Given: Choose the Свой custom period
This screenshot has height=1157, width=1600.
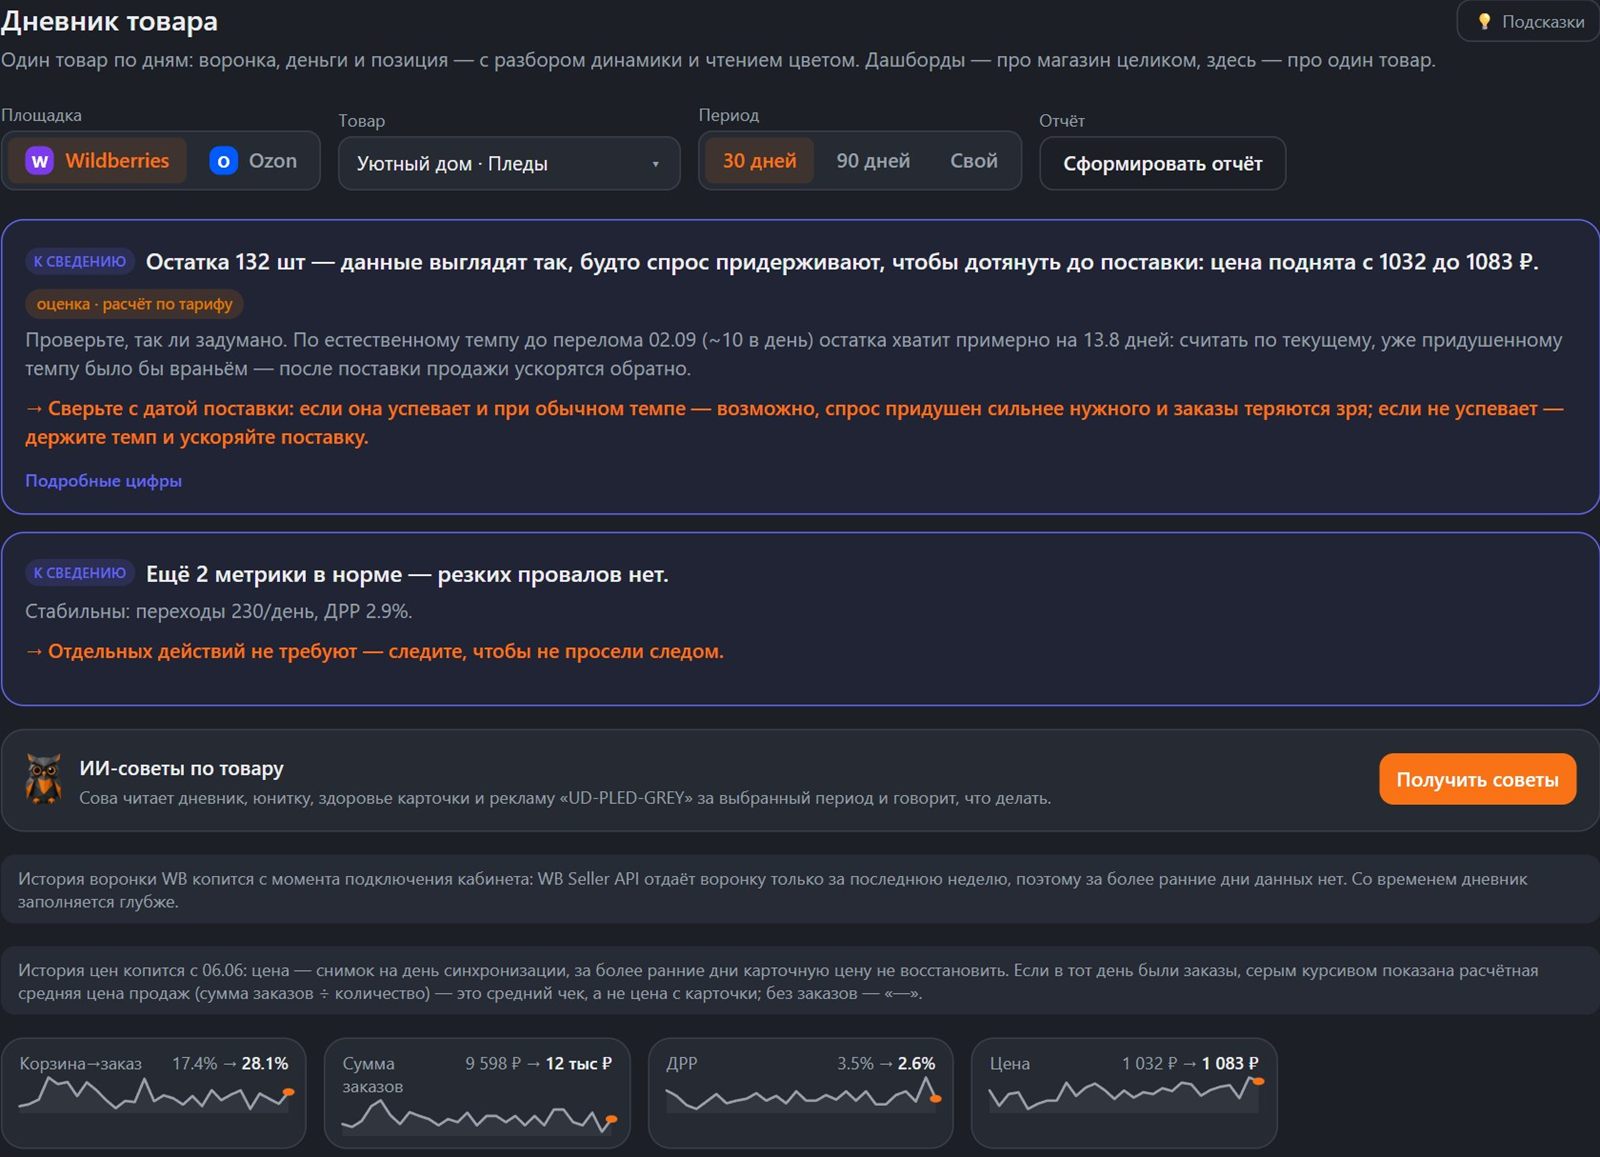Looking at the screenshot, I should point(974,161).
